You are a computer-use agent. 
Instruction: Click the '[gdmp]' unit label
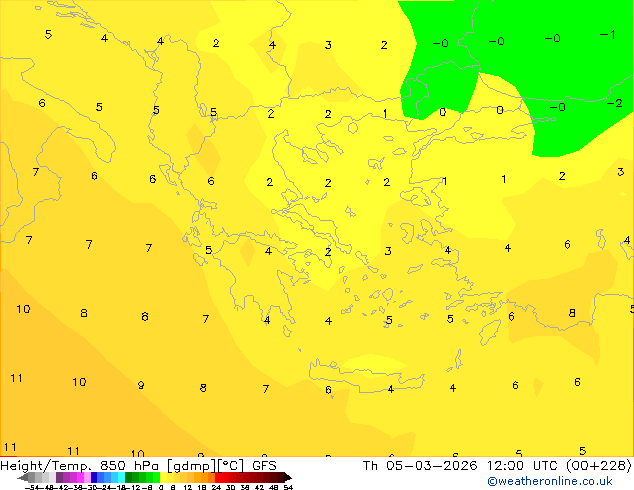[x=192, y=466]
